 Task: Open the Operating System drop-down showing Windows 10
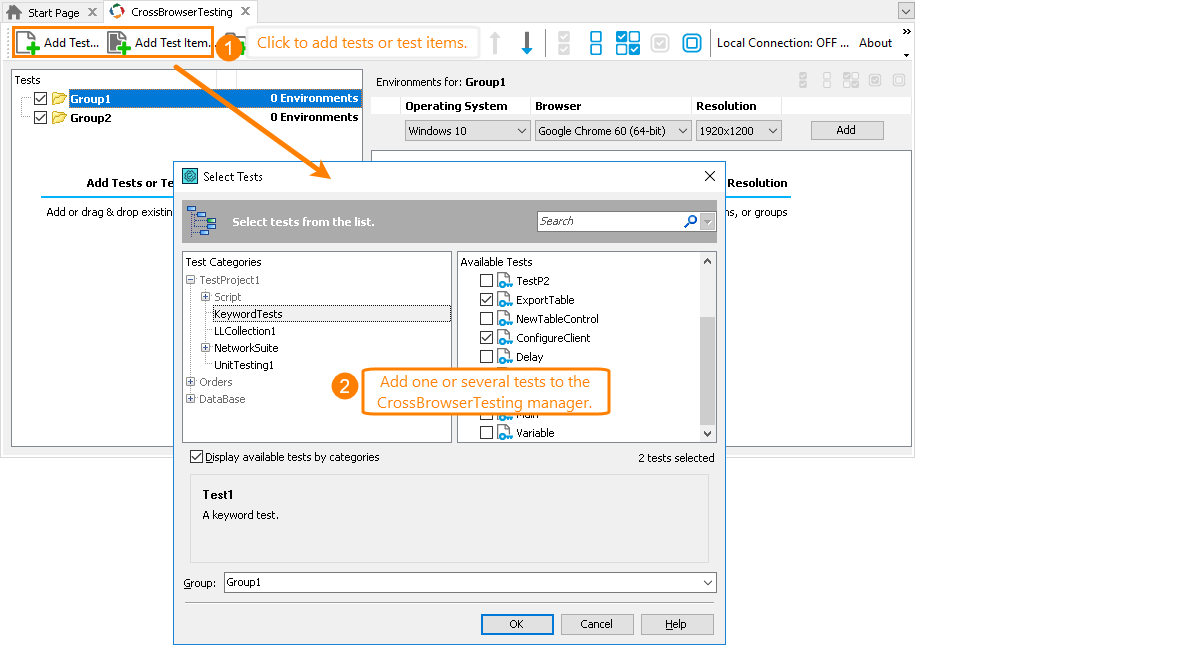(467, 131)
